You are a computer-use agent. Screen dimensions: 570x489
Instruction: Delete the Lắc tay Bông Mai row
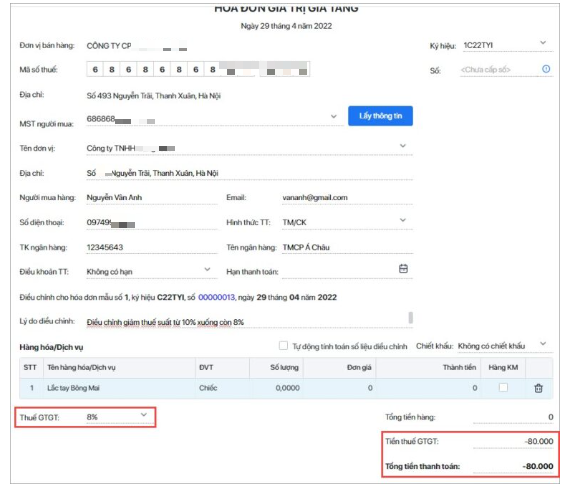[x=538, y=388]
